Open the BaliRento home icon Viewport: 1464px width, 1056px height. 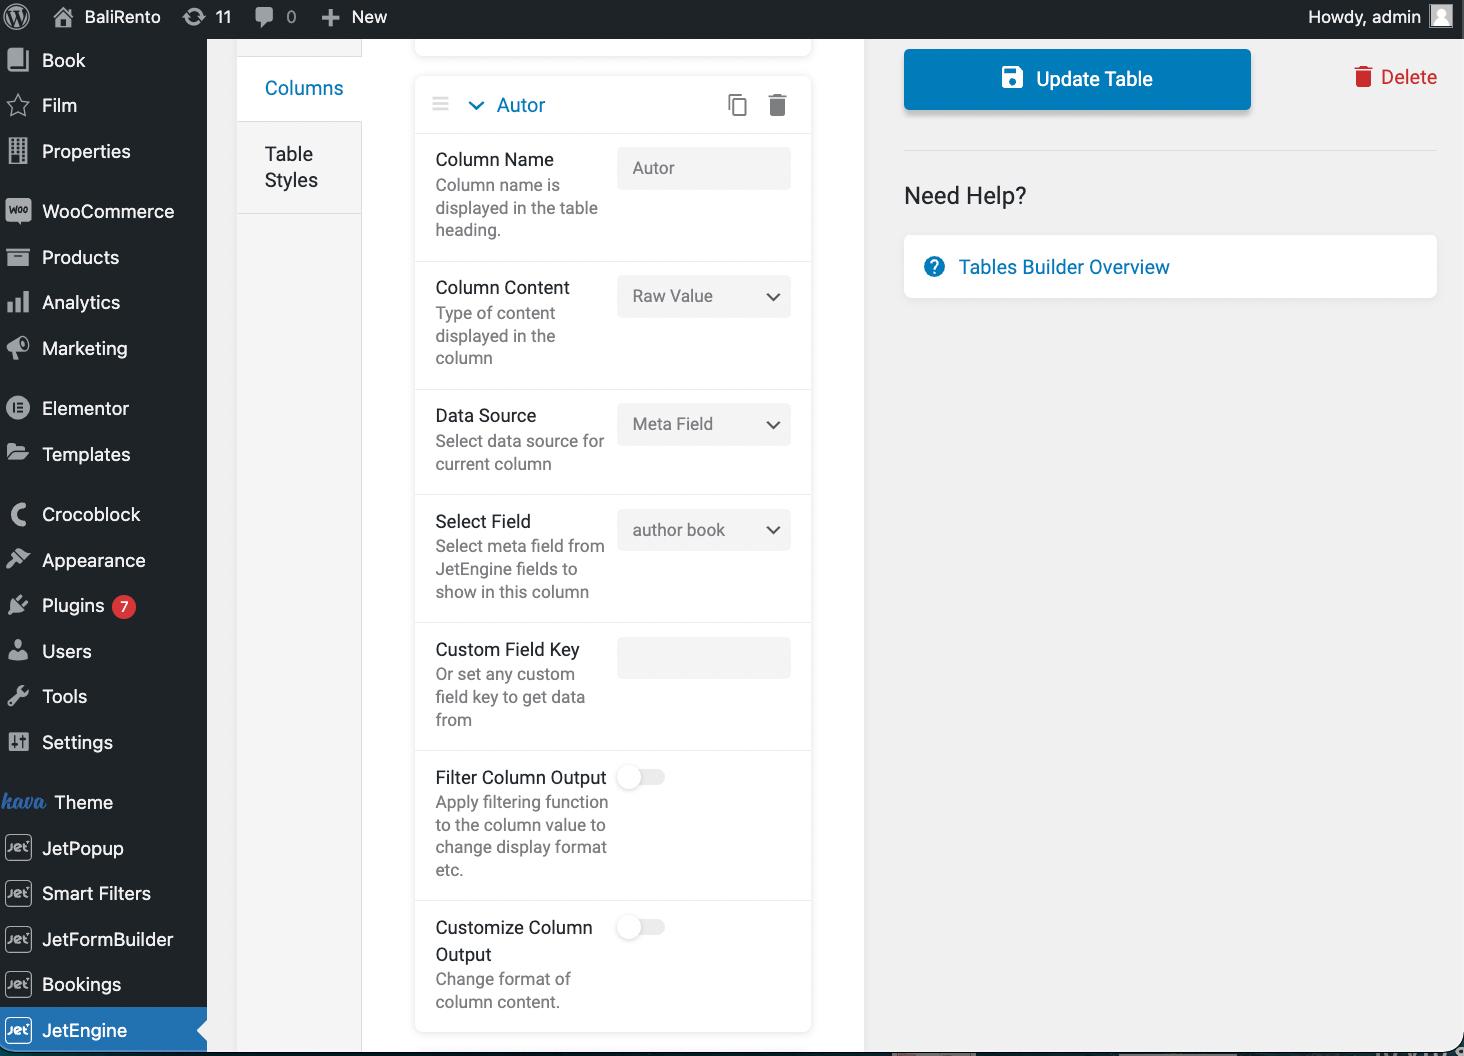point(63,17)
